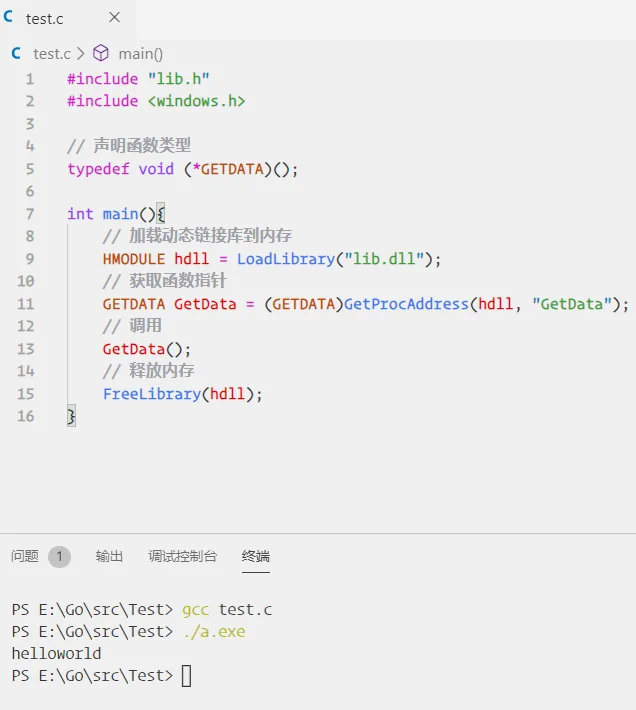Click LoadLibrary function call
This screenshot has width=636, height=710.
(286, 259)
